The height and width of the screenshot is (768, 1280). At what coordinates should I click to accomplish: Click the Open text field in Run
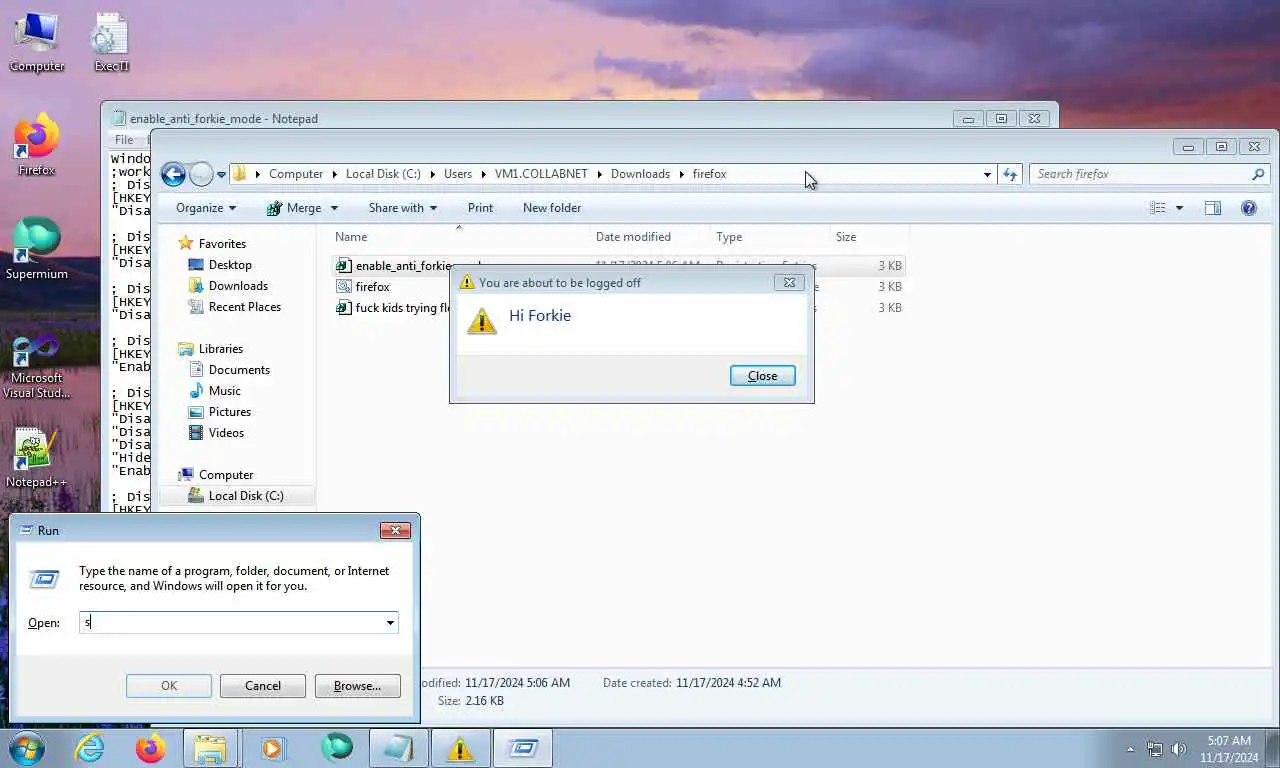tap(231, 622)
